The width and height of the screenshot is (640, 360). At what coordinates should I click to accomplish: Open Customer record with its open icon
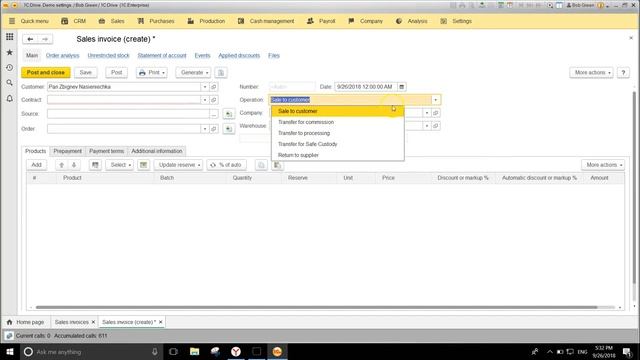(213, 87)
